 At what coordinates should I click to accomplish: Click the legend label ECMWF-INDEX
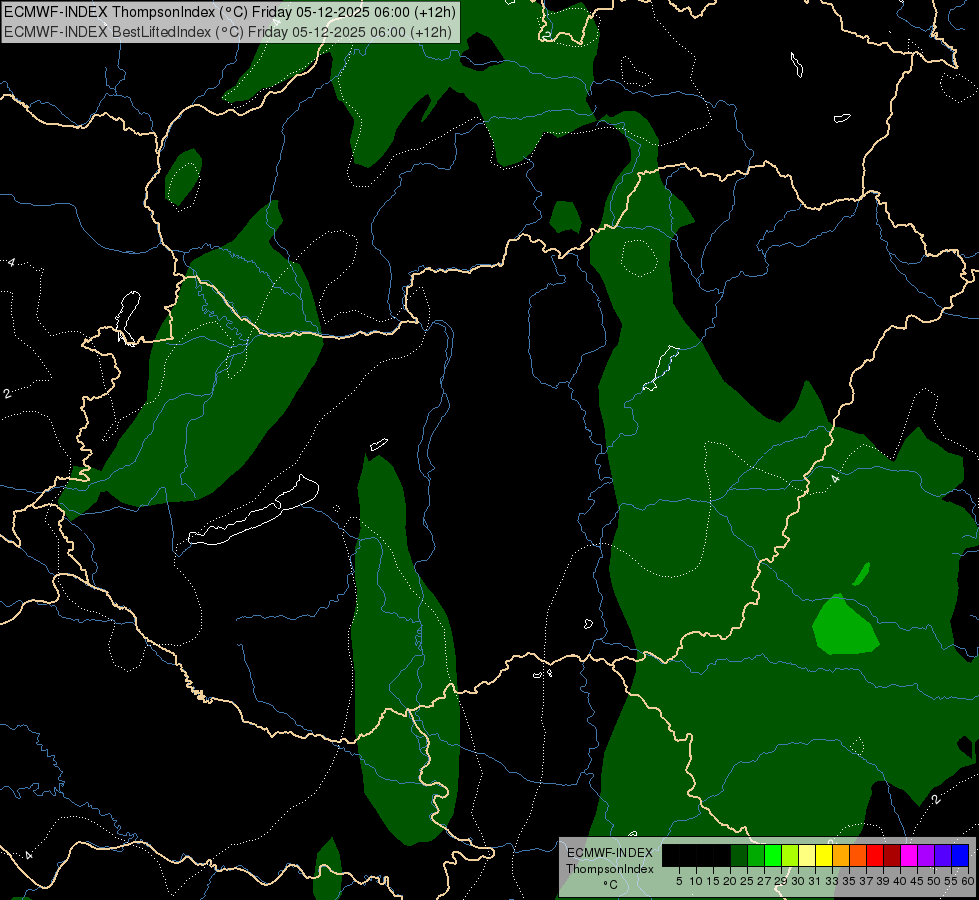(x=609, y=853)
